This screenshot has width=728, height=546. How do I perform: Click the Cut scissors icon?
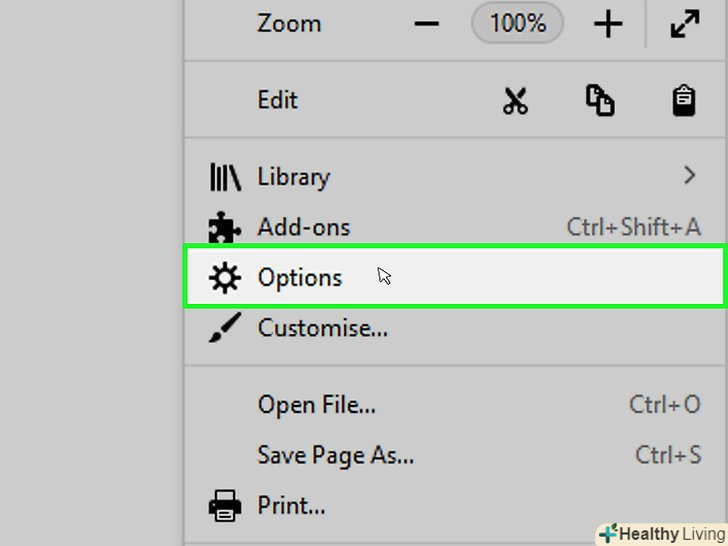(x=515, y=101)
